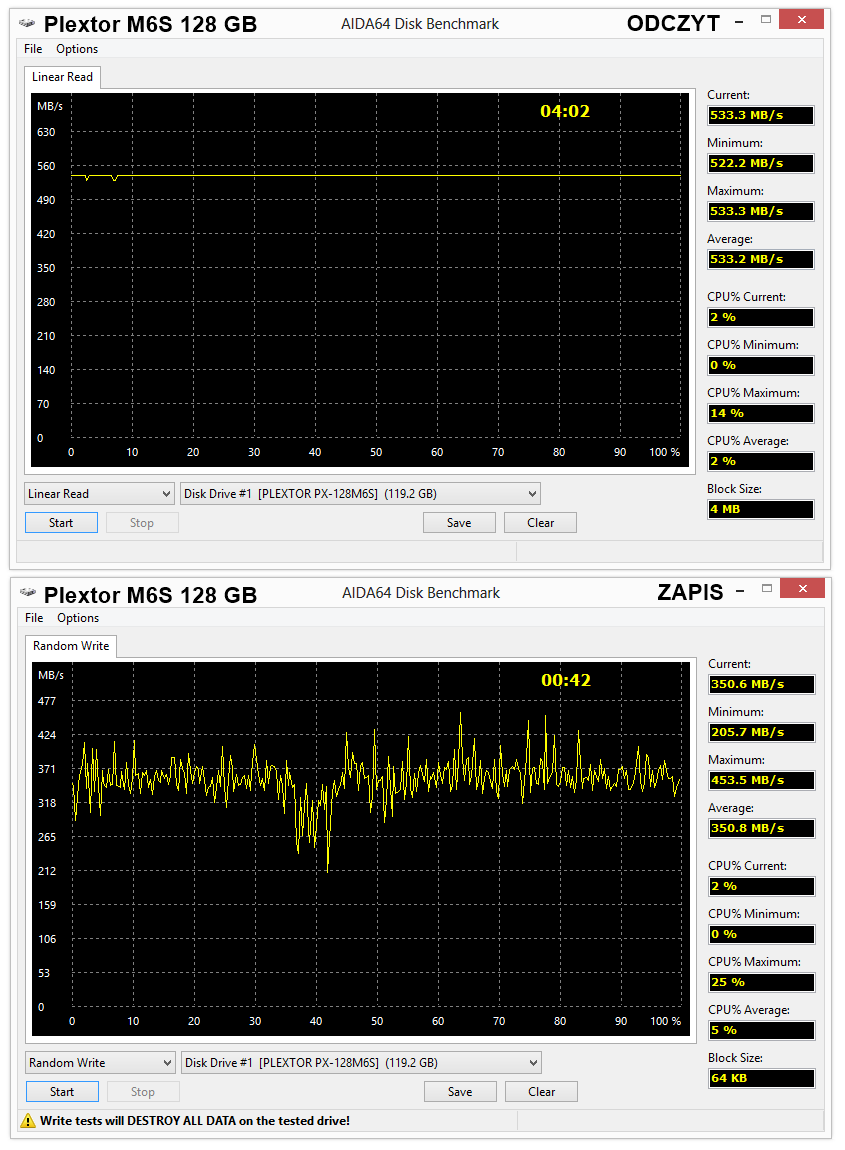The height and width of the screenshot is (1150, 845).
Task: Select the Minimum 522.2 MB/s value
Action: pos(761,164)
